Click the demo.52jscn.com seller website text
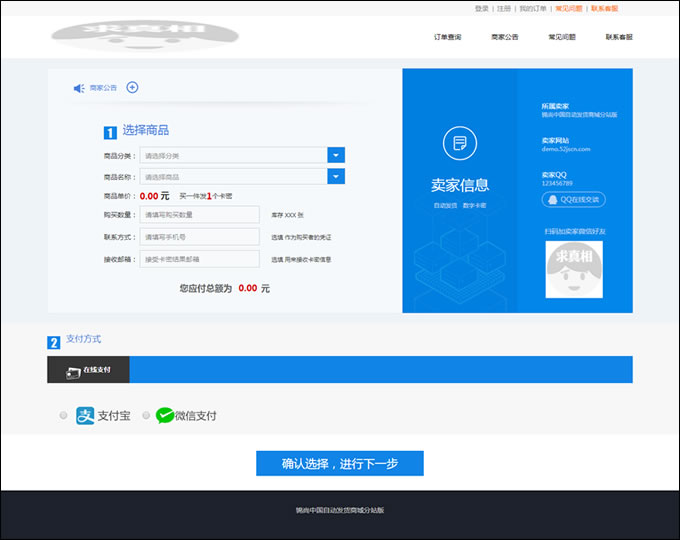 [566, 149]
